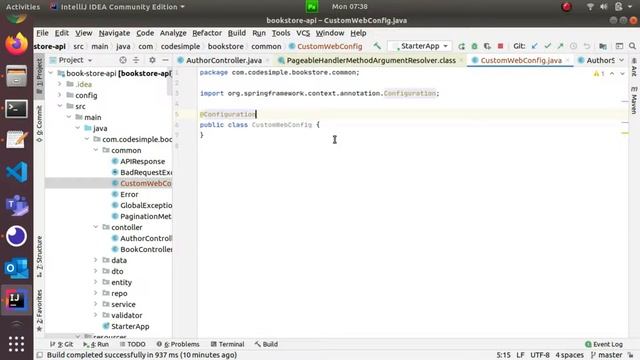The image size is (640, 360).
Task: Click Activities in the top bar
Action: tap(23, 7)
